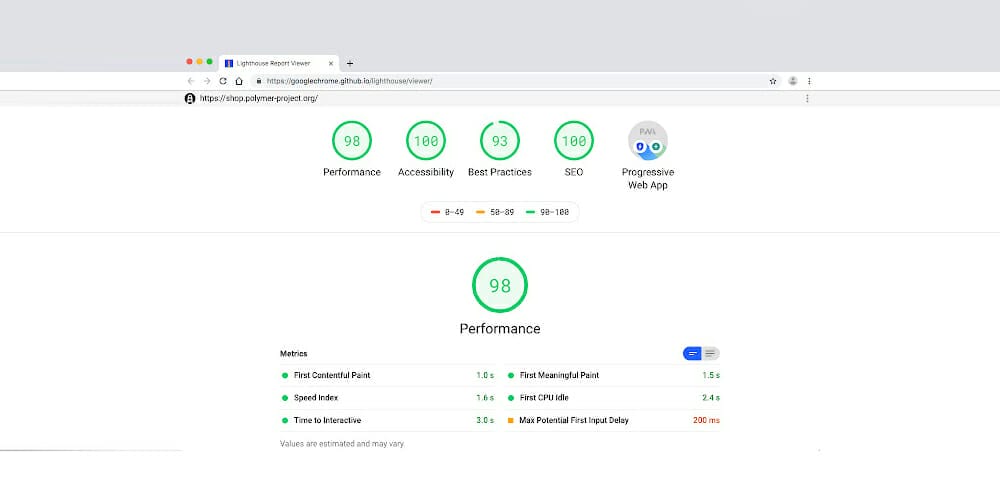Open the user profile avatar icon

pos(793,81)
